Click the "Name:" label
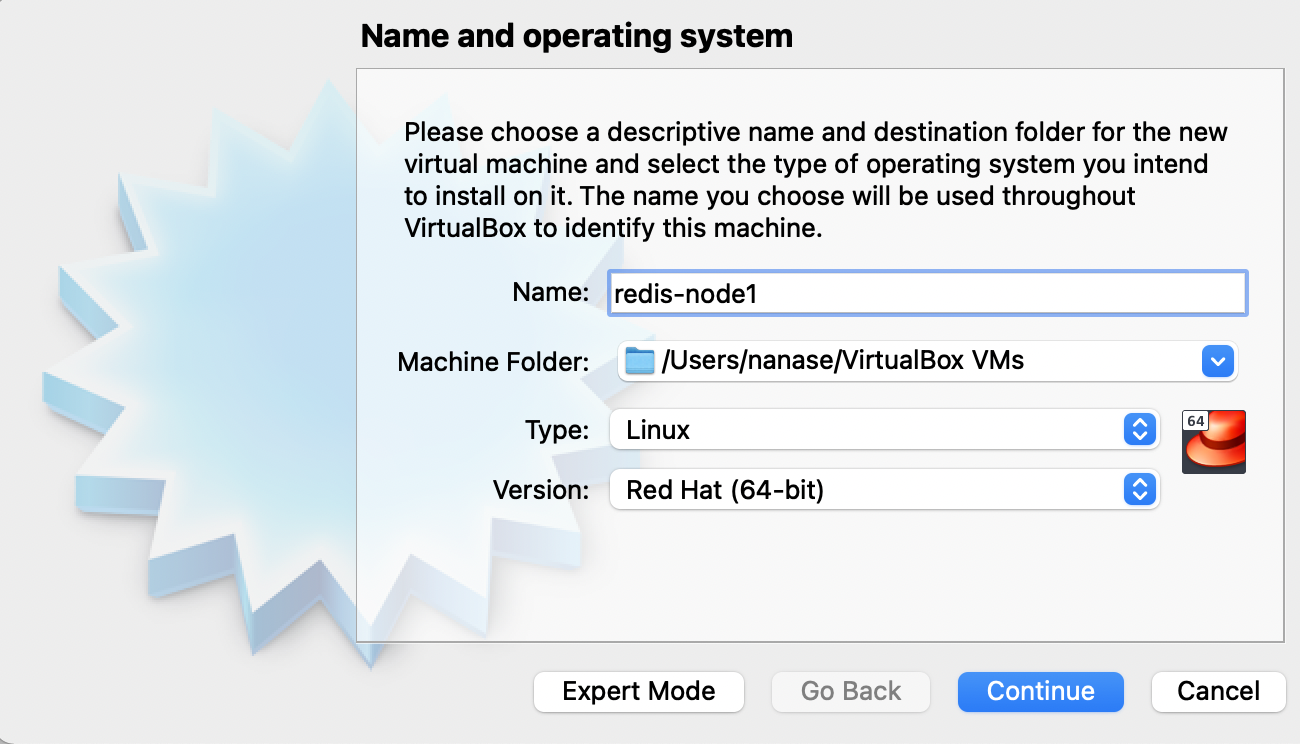1300x744 pixels. 551,292
